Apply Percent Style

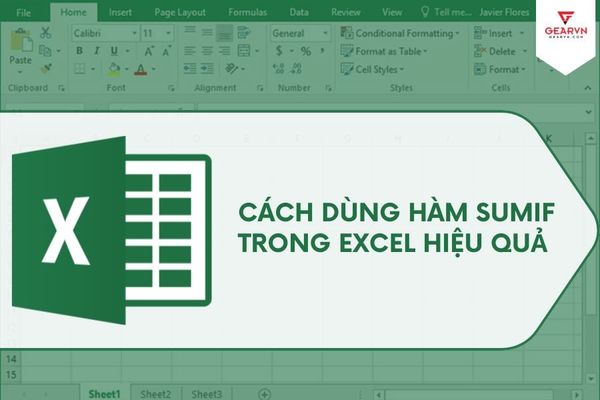tap(306, 51)
